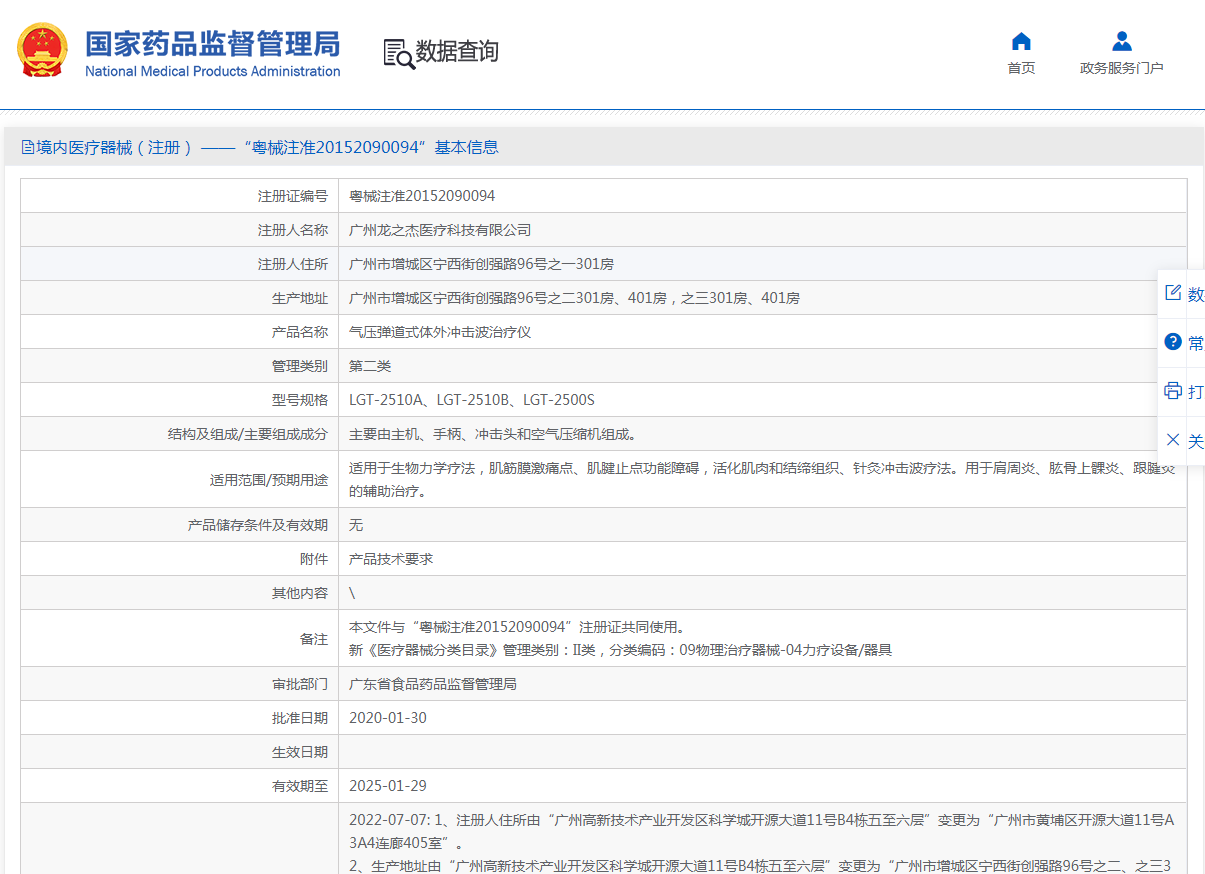Select the number value in the 注册证编号 row
The image size is (1205, 874).
(x=422, y=196)
